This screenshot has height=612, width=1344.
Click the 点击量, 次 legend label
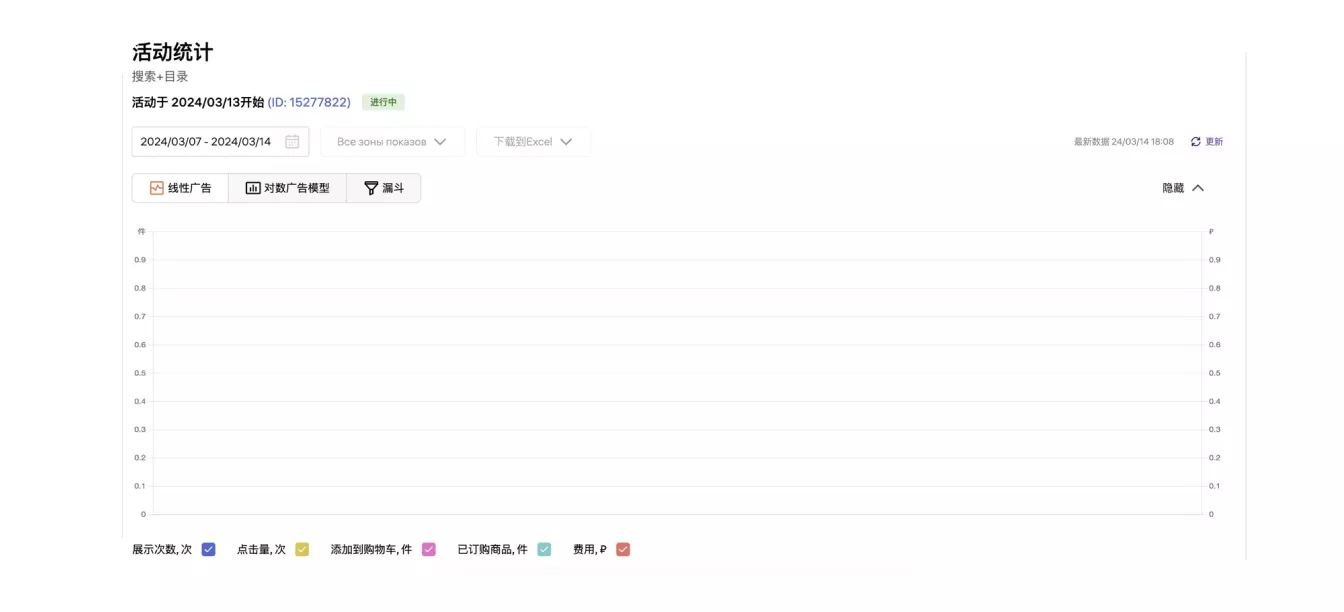click(261, 549)
